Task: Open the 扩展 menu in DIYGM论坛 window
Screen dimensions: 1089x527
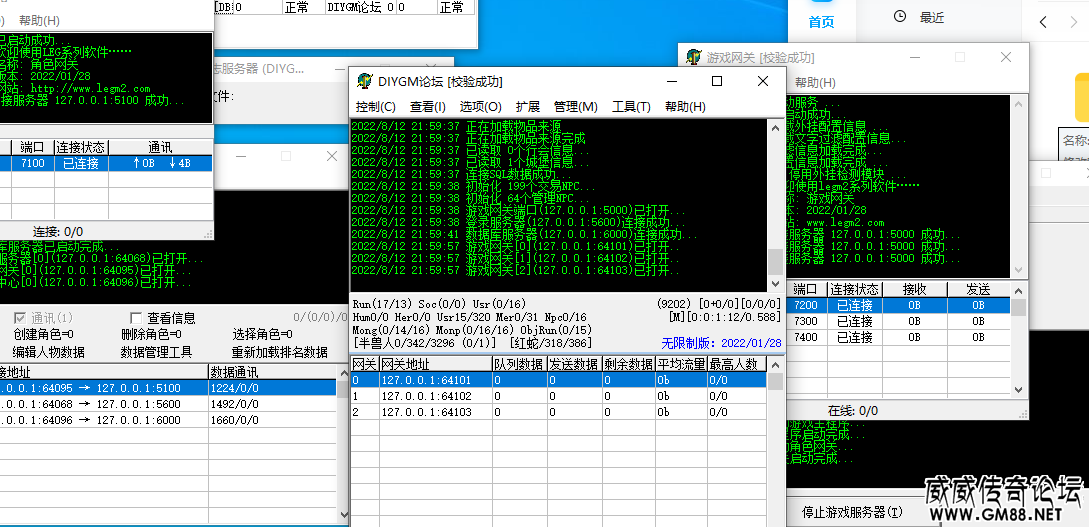Action: coord(527,107)
